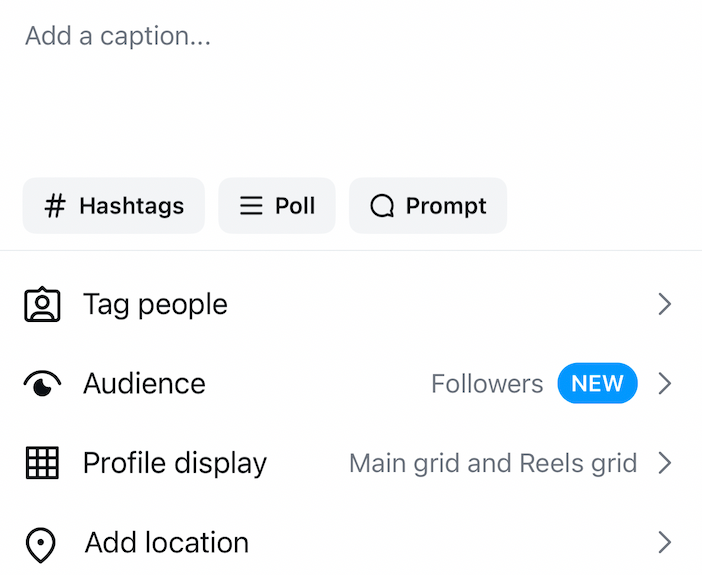Click the prompt speech bubble icon
This screenshot has width=702, height=575.
click(382, 206)
